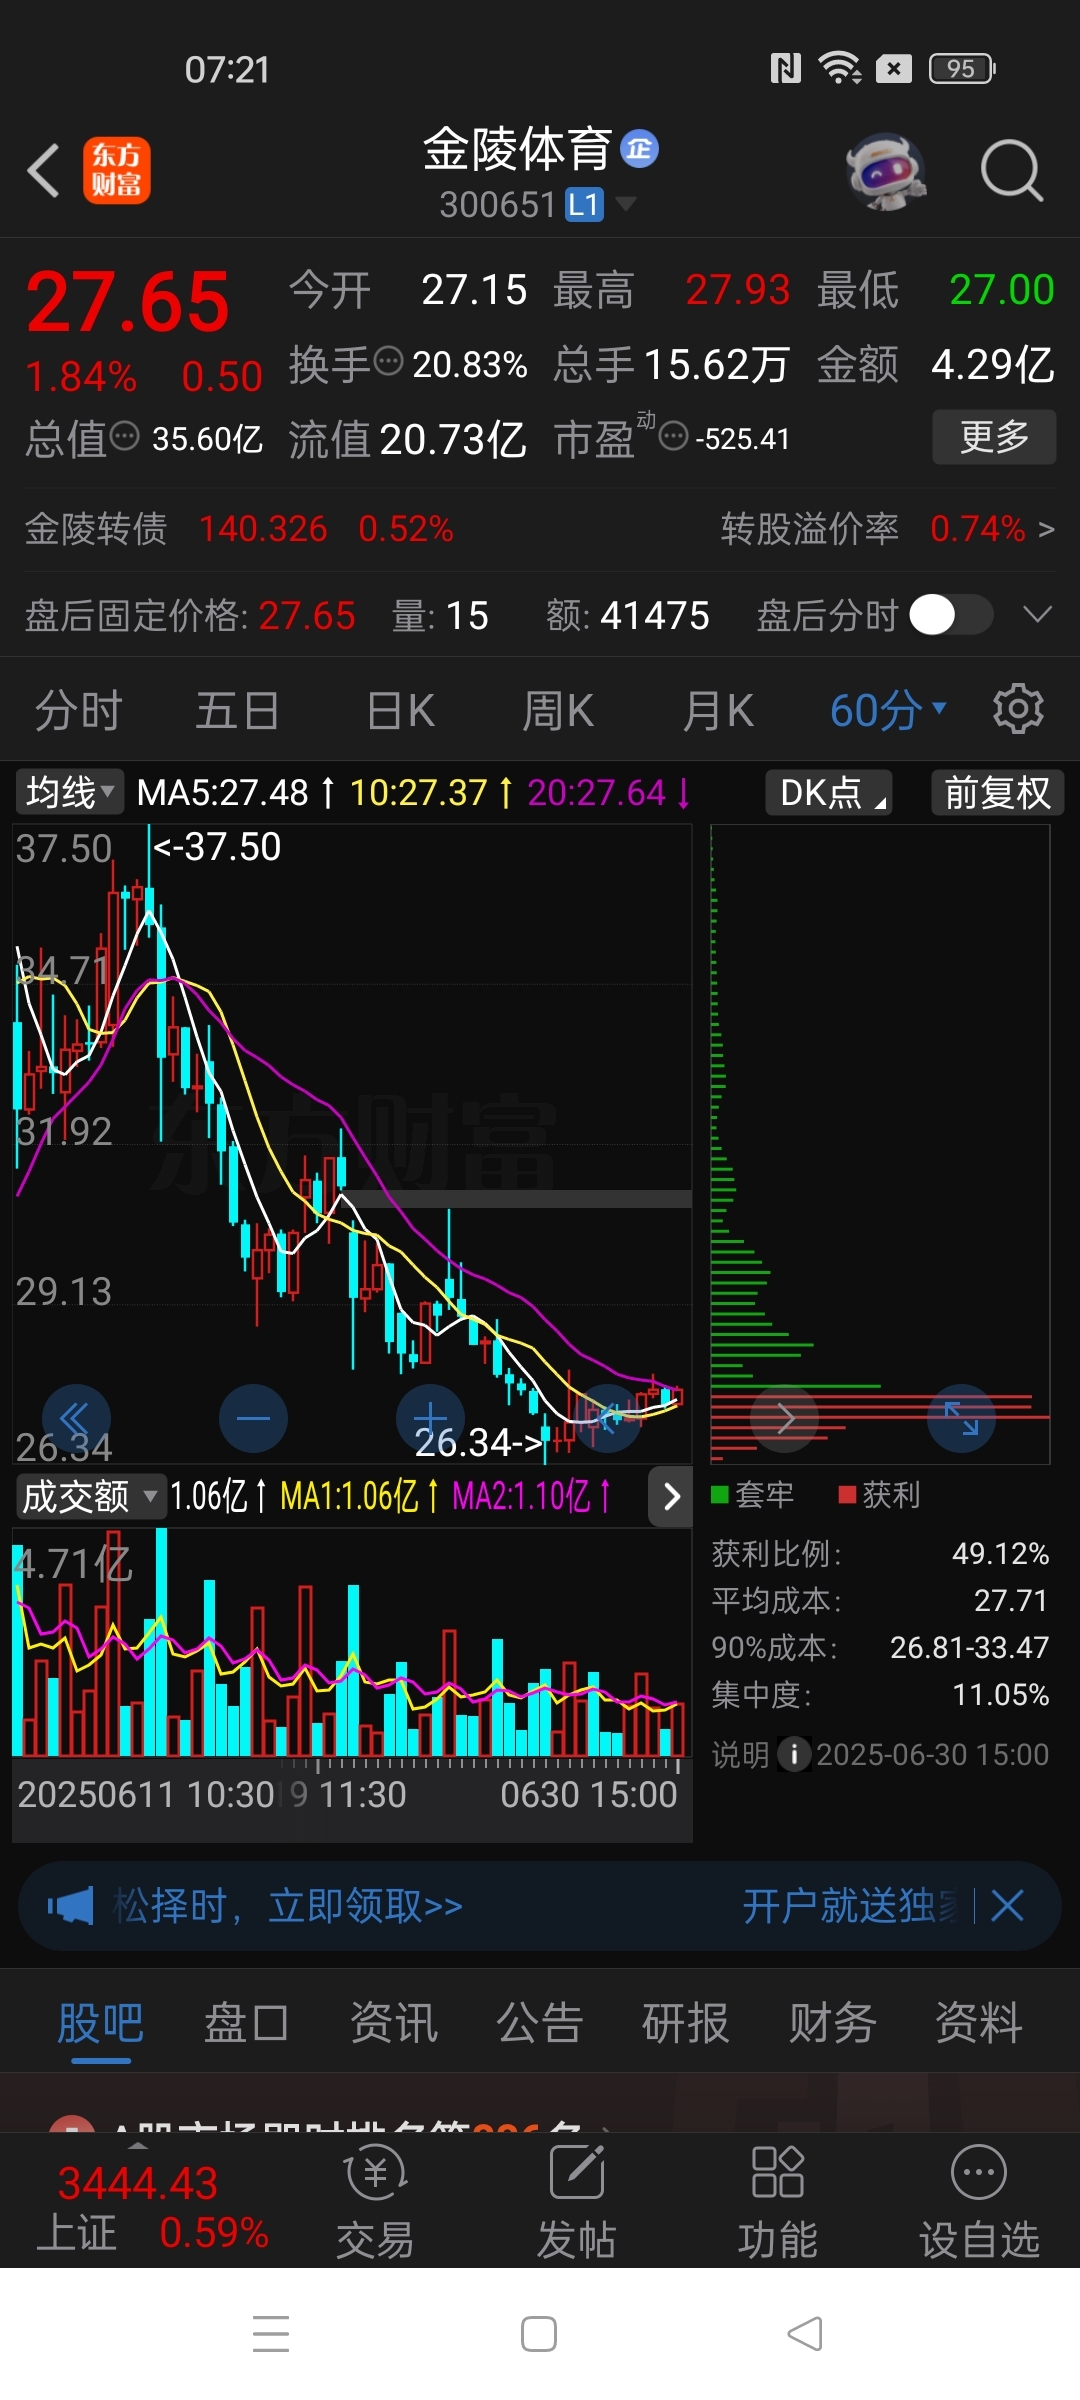Tap Android system back button
Screen dimensions: 1080x2400
(806, 2334)
